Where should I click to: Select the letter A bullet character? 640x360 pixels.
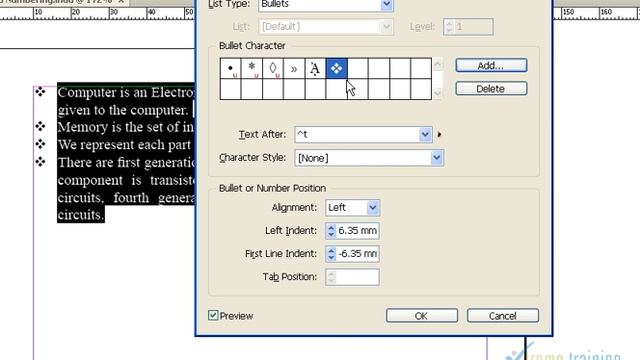[315, 68]
